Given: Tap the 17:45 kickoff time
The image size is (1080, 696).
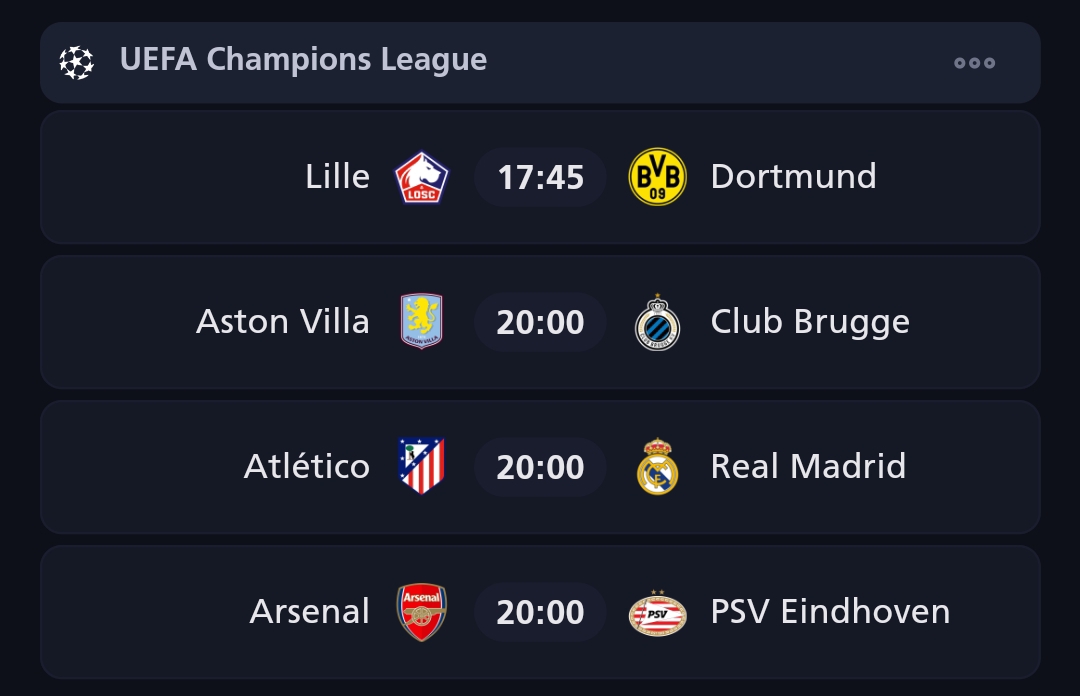Looking at the screenshot, I should pos(540,178).
